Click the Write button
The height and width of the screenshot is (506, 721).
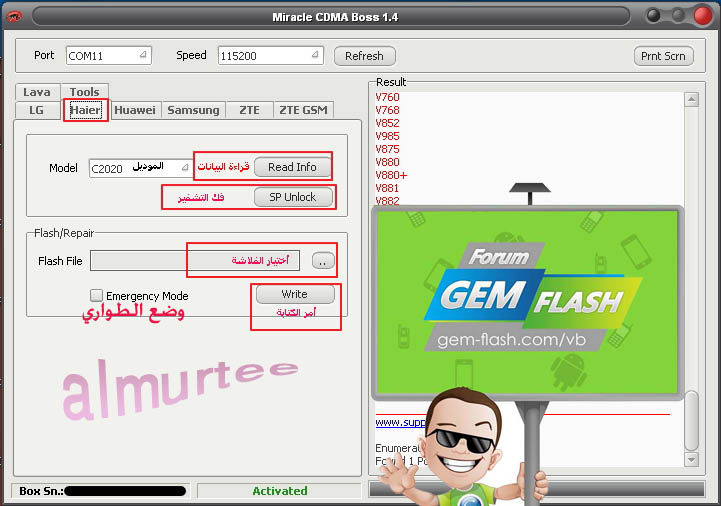pos(295,294)
